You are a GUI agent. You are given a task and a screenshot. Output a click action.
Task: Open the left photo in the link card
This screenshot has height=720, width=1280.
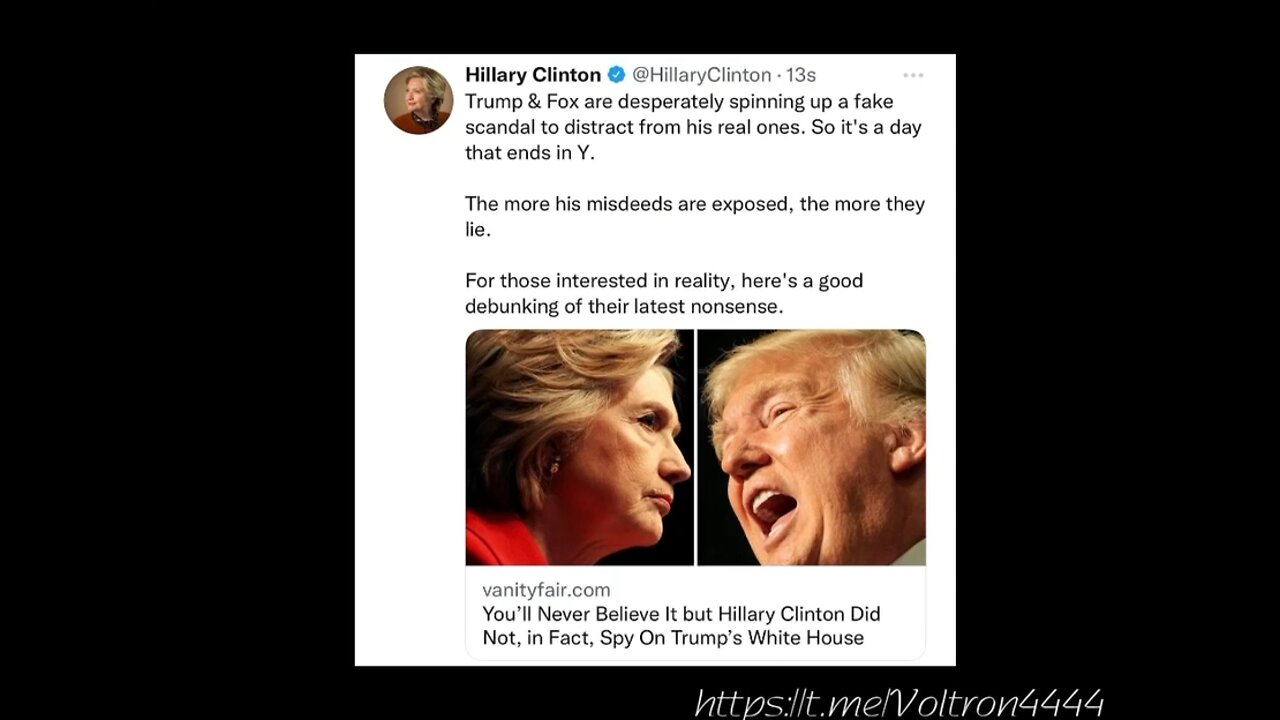click(x=579, y=447)
